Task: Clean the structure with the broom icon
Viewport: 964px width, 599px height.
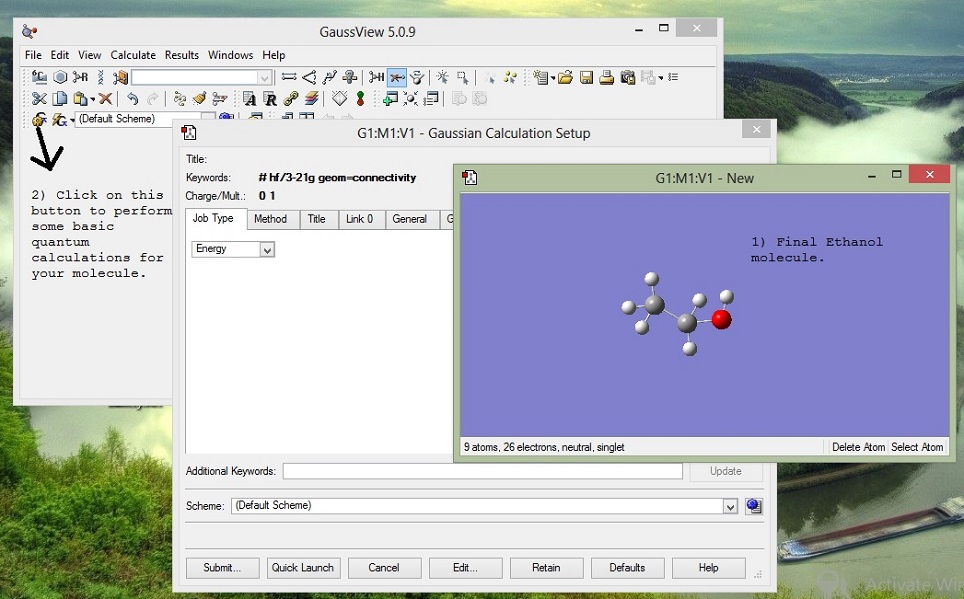Action: pos(199,98)
